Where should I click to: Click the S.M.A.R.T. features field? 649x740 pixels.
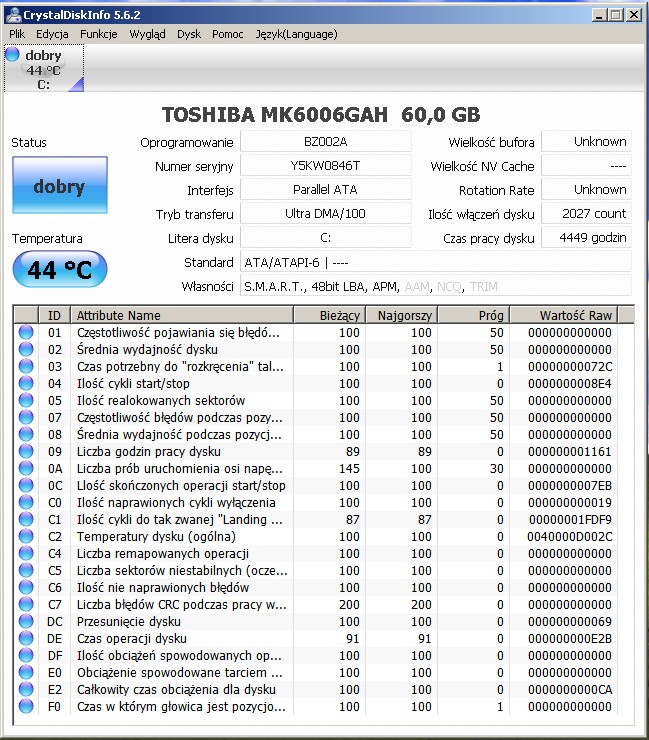point(436,286)
